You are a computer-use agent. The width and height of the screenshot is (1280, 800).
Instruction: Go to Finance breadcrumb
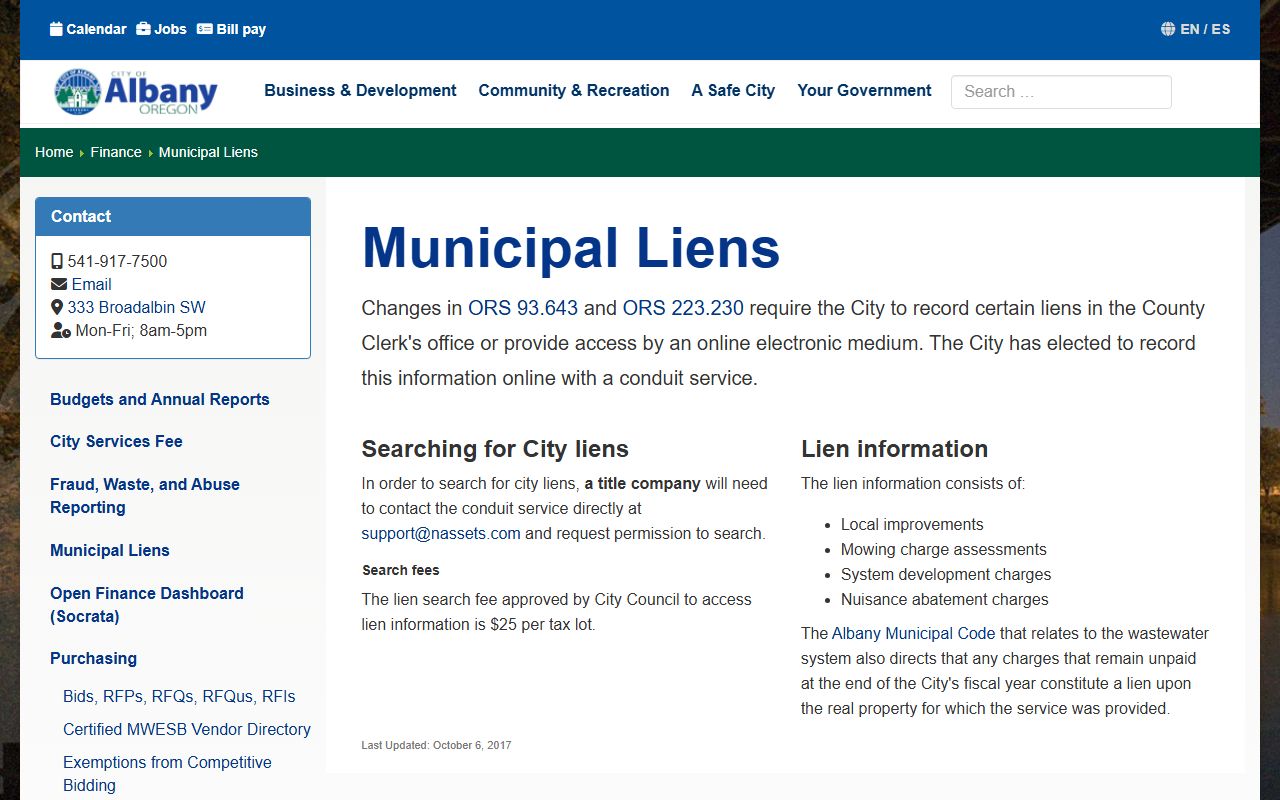click(116, 152)
